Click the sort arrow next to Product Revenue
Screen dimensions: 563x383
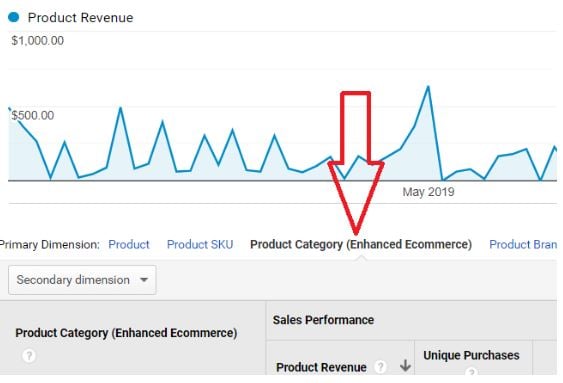coord(405,366)
